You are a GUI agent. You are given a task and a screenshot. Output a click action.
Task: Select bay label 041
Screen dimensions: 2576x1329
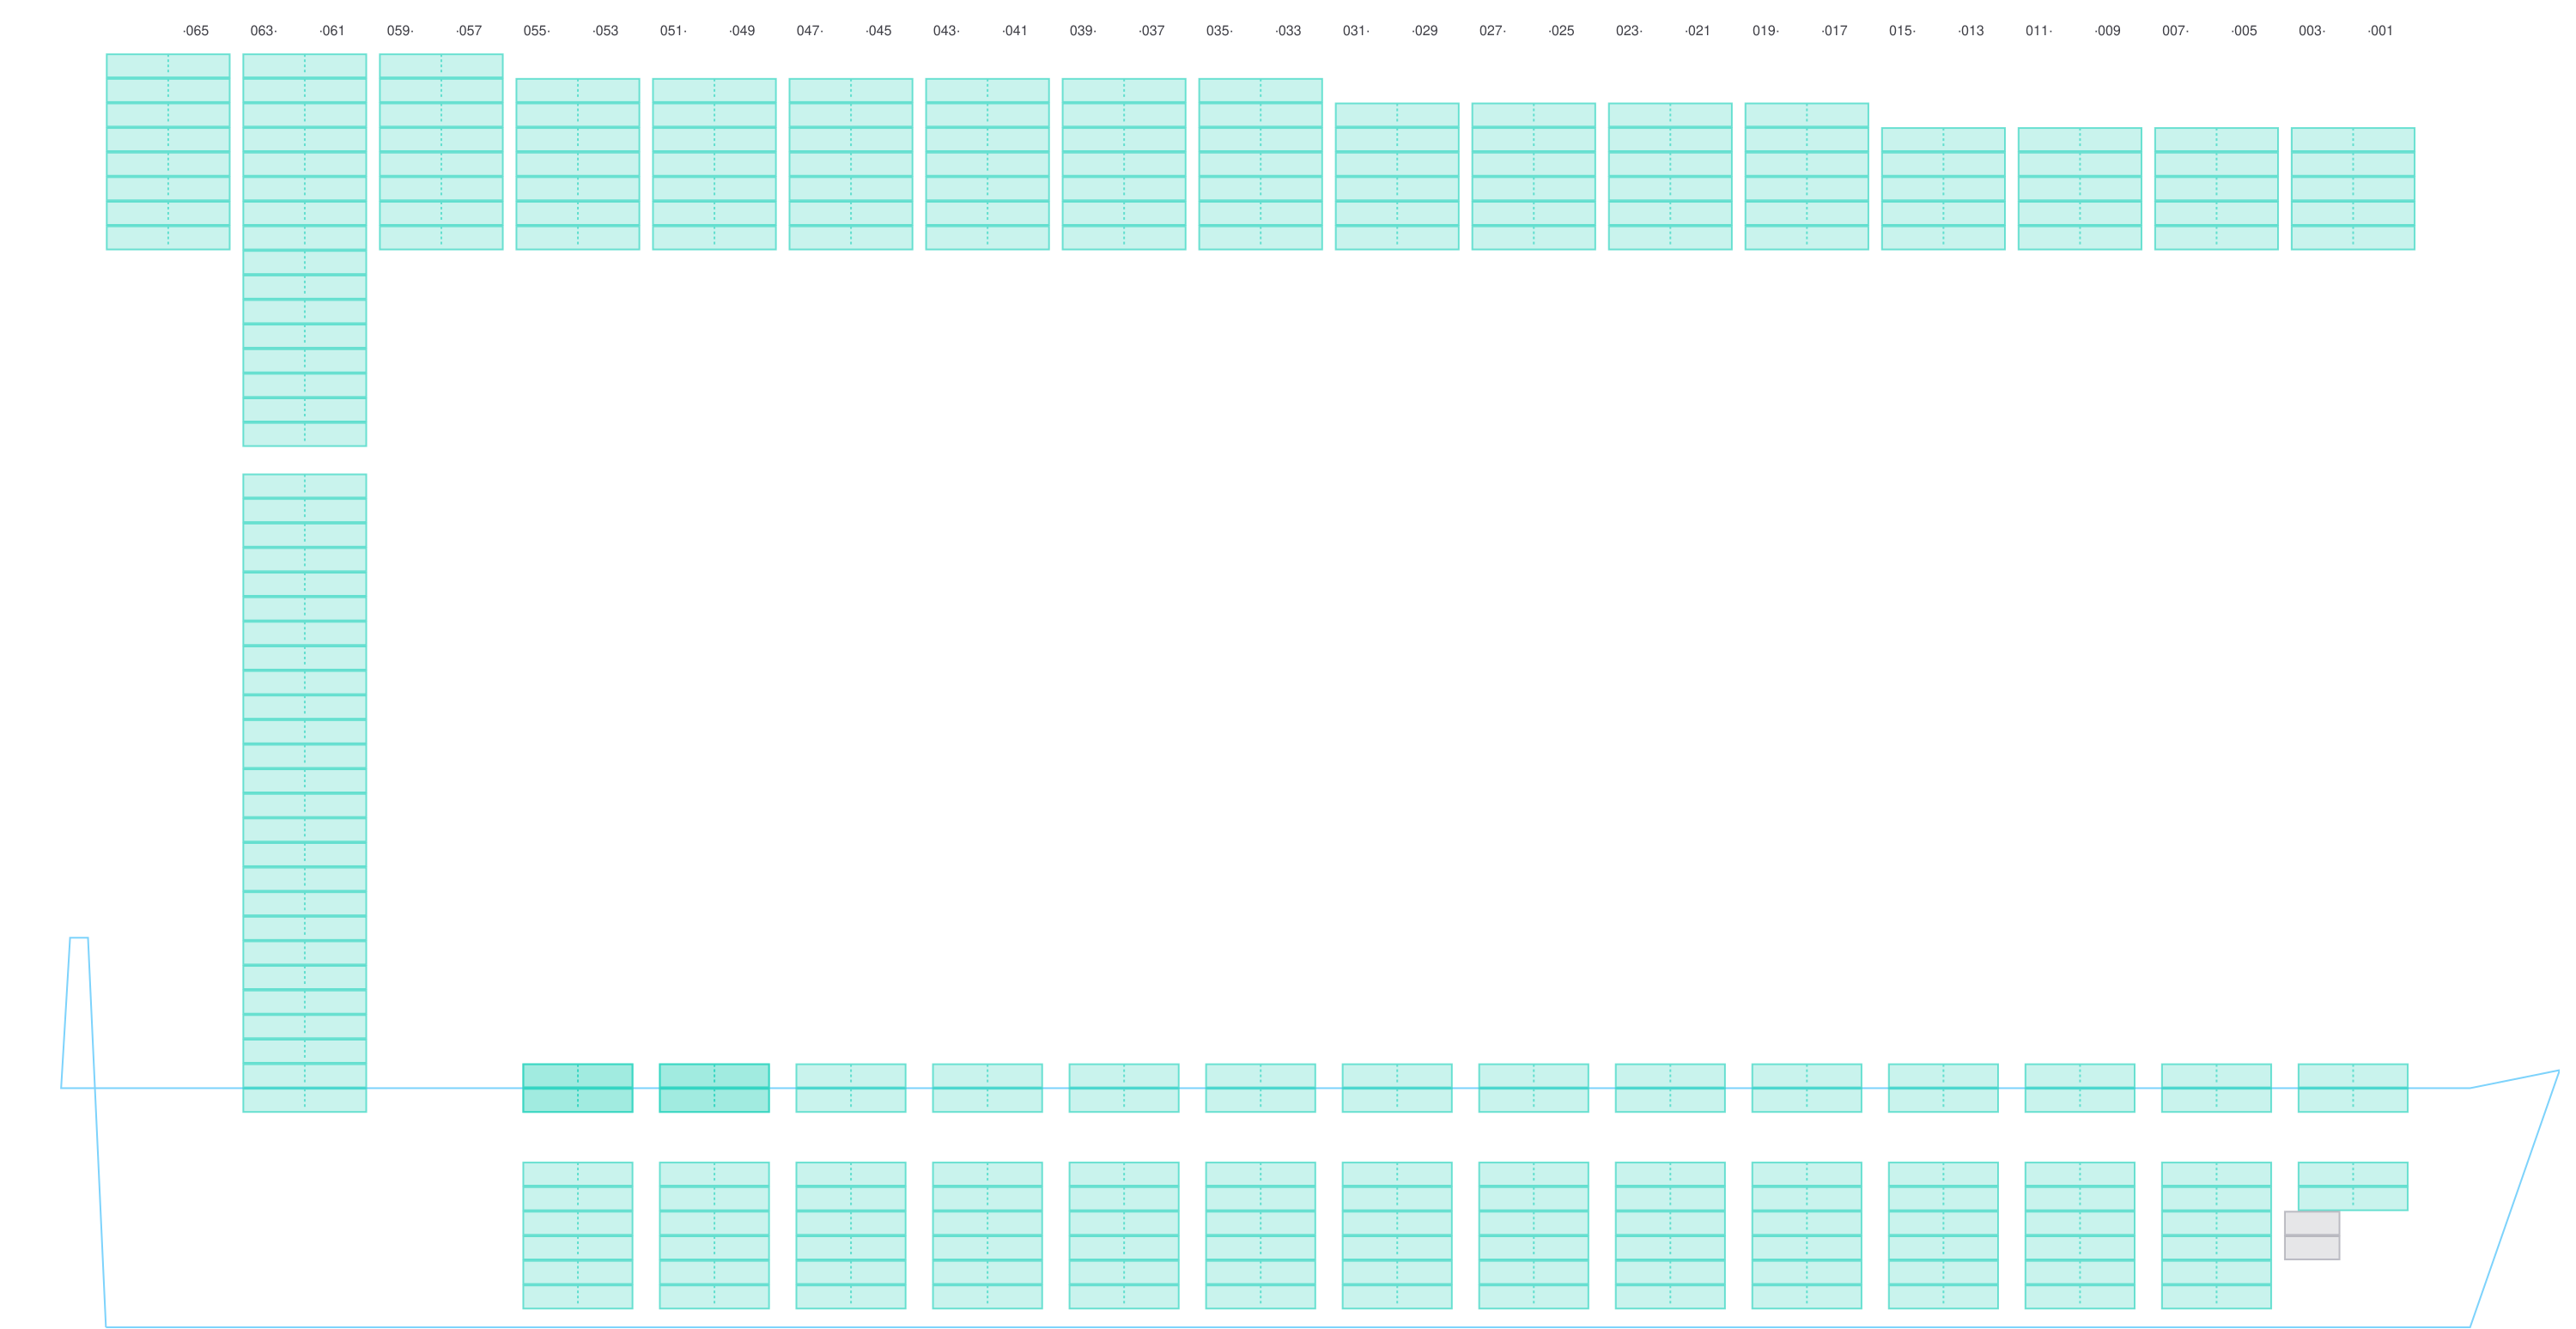pos(1015,31)
